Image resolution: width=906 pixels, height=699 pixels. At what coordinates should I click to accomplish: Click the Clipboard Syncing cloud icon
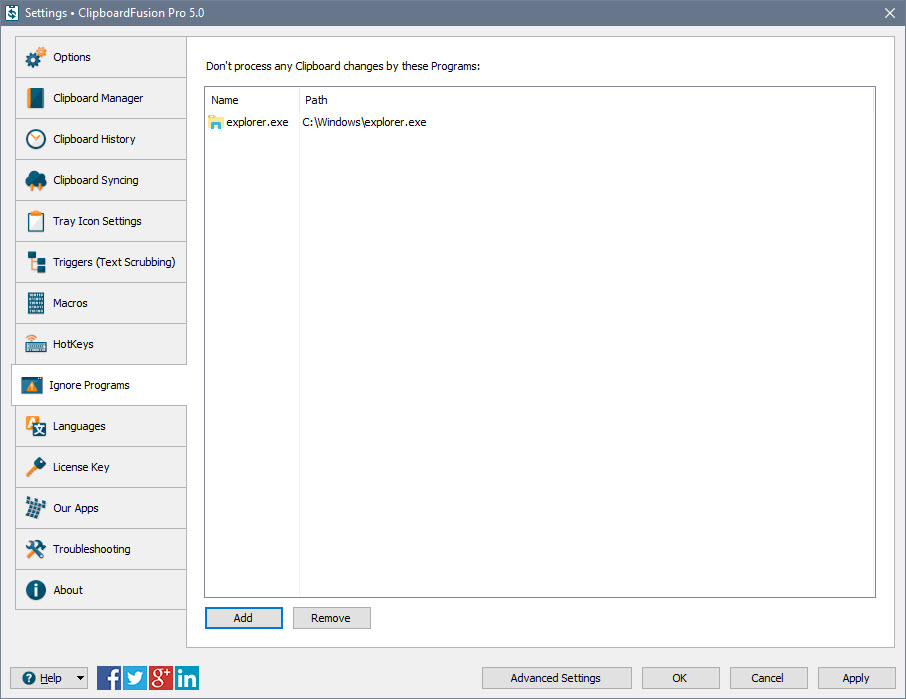(x=36, y=180)
